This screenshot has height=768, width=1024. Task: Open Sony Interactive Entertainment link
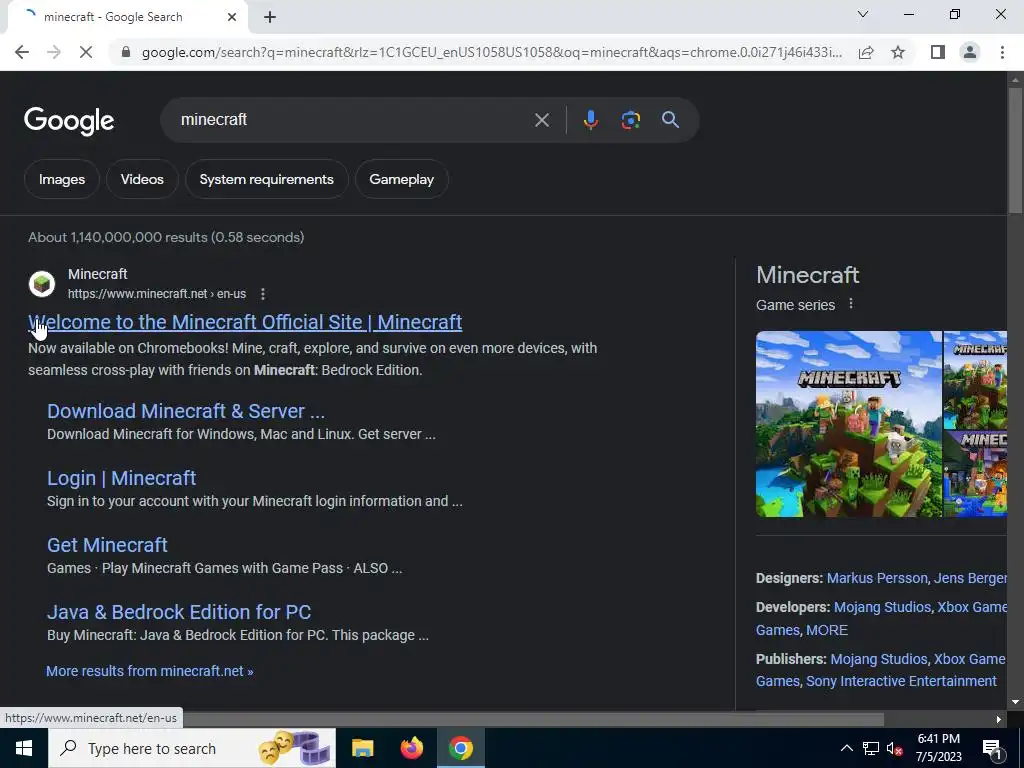point(901,681)
